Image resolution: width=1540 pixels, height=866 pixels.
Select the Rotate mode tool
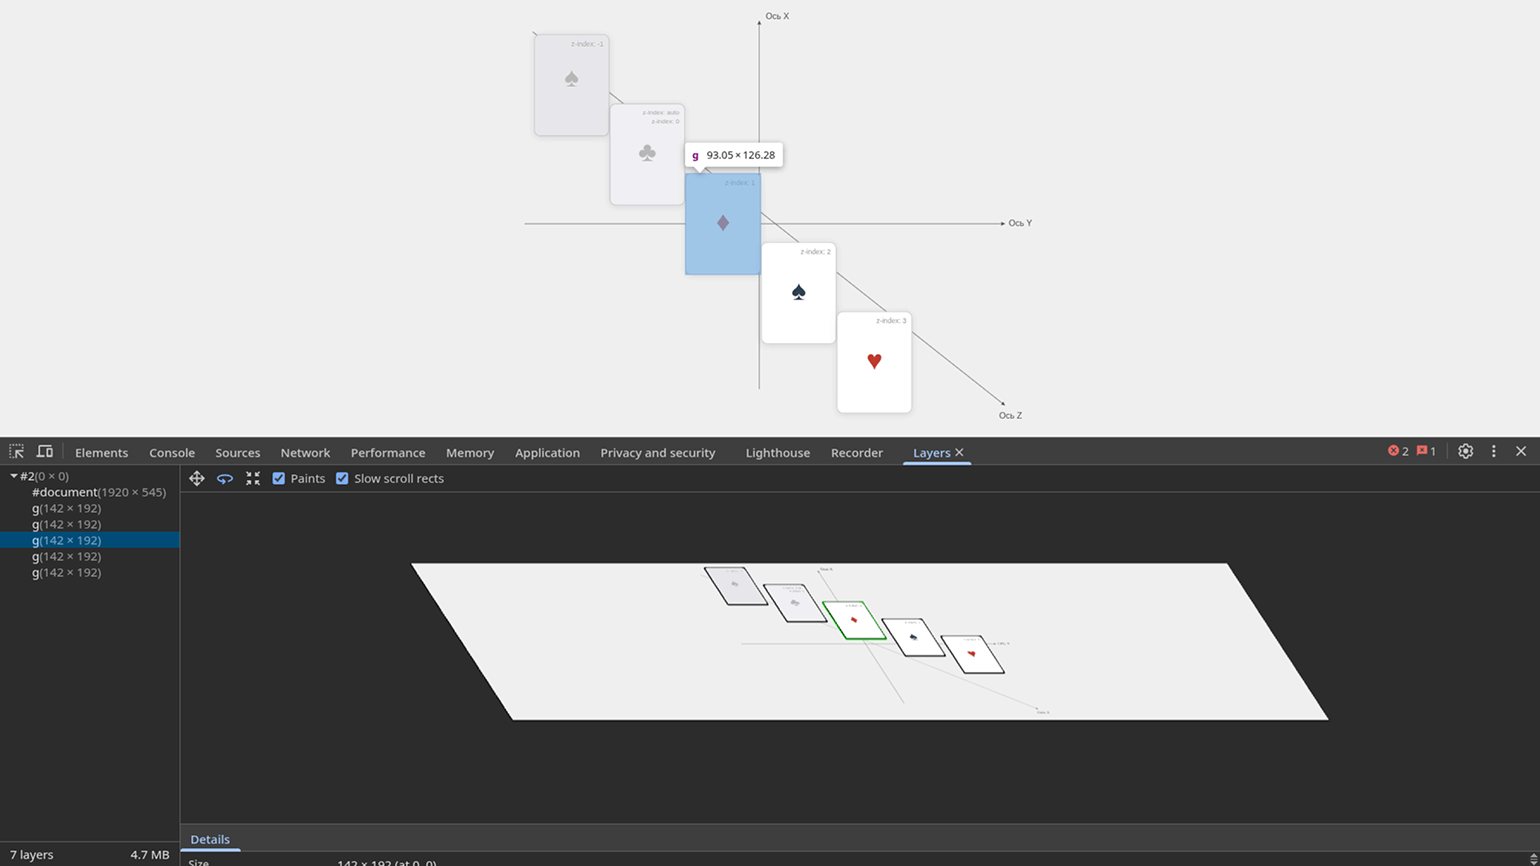(225, 479)
